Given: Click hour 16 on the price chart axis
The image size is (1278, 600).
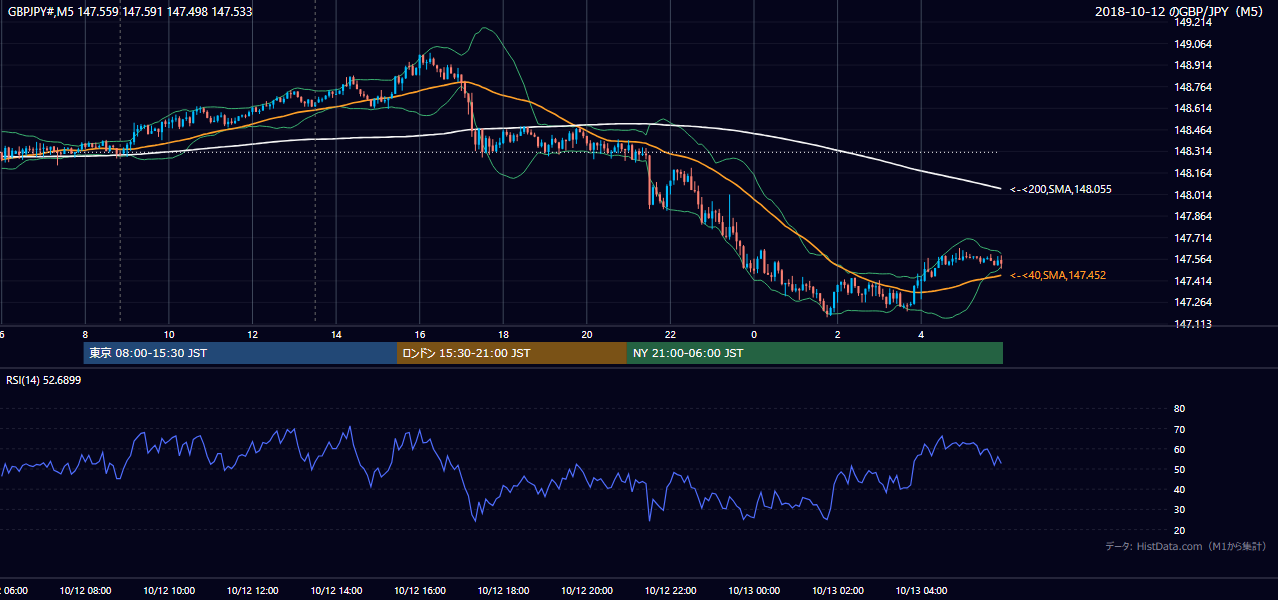Looking at the screenshot, I should 420,334.
